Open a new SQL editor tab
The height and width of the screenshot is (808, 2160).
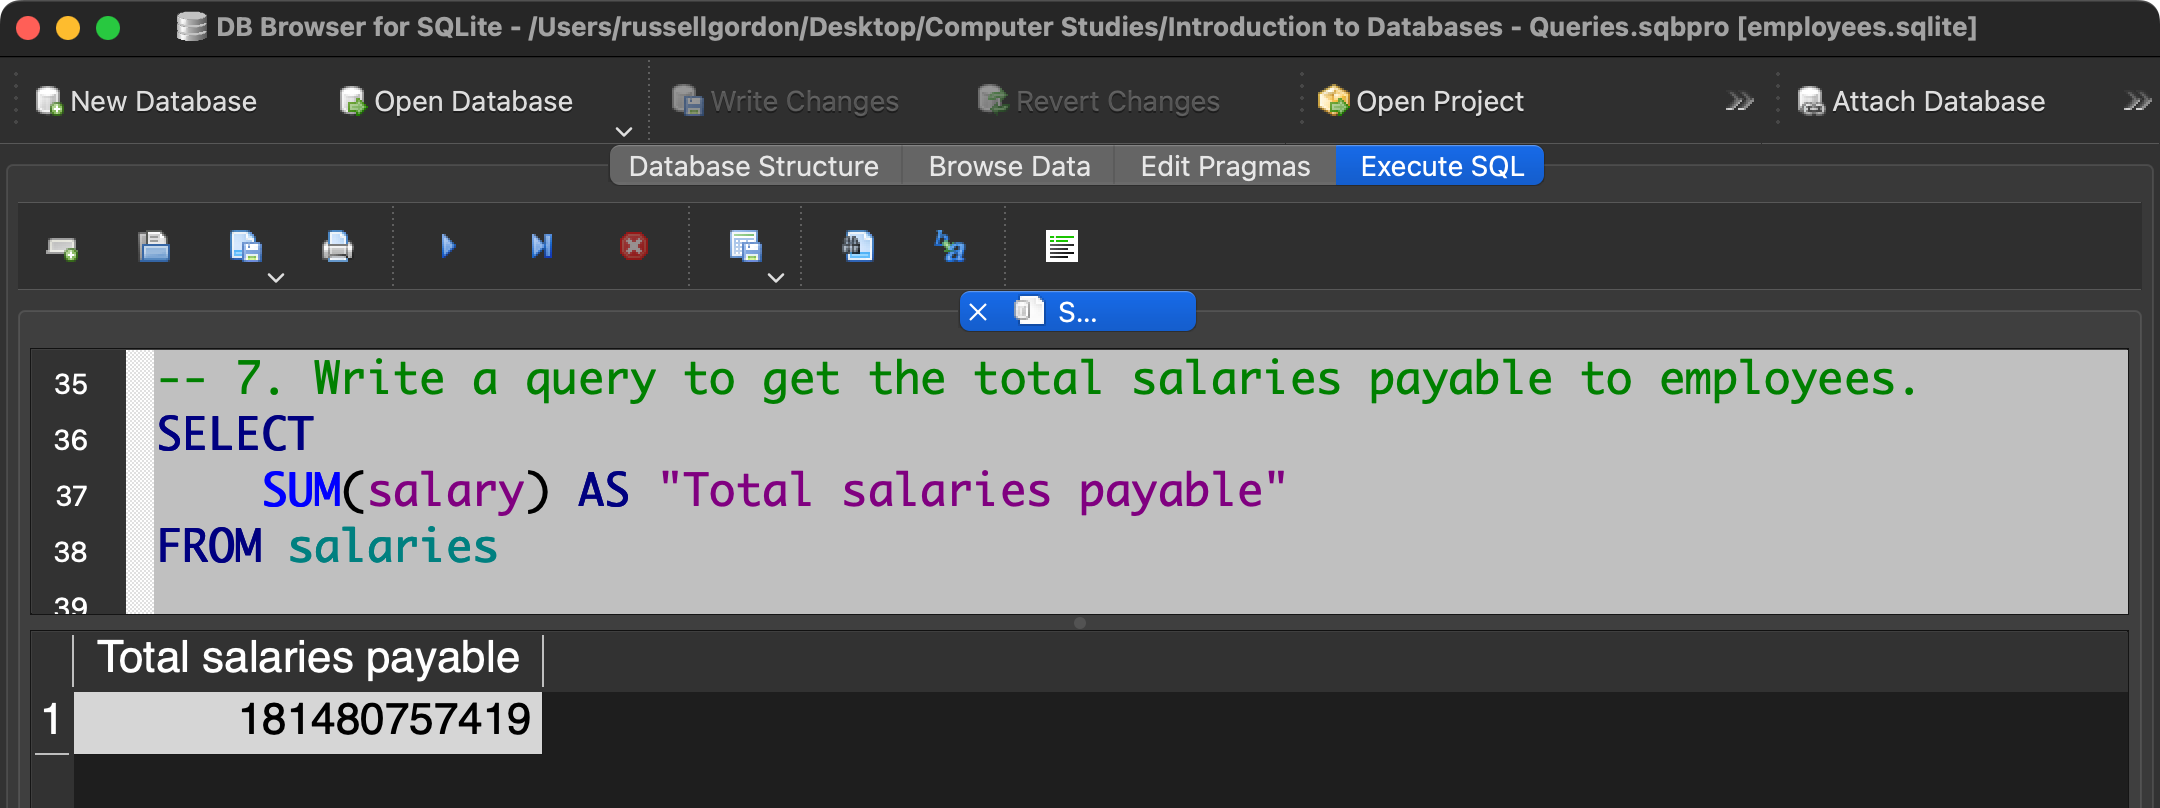coord(62,247)
